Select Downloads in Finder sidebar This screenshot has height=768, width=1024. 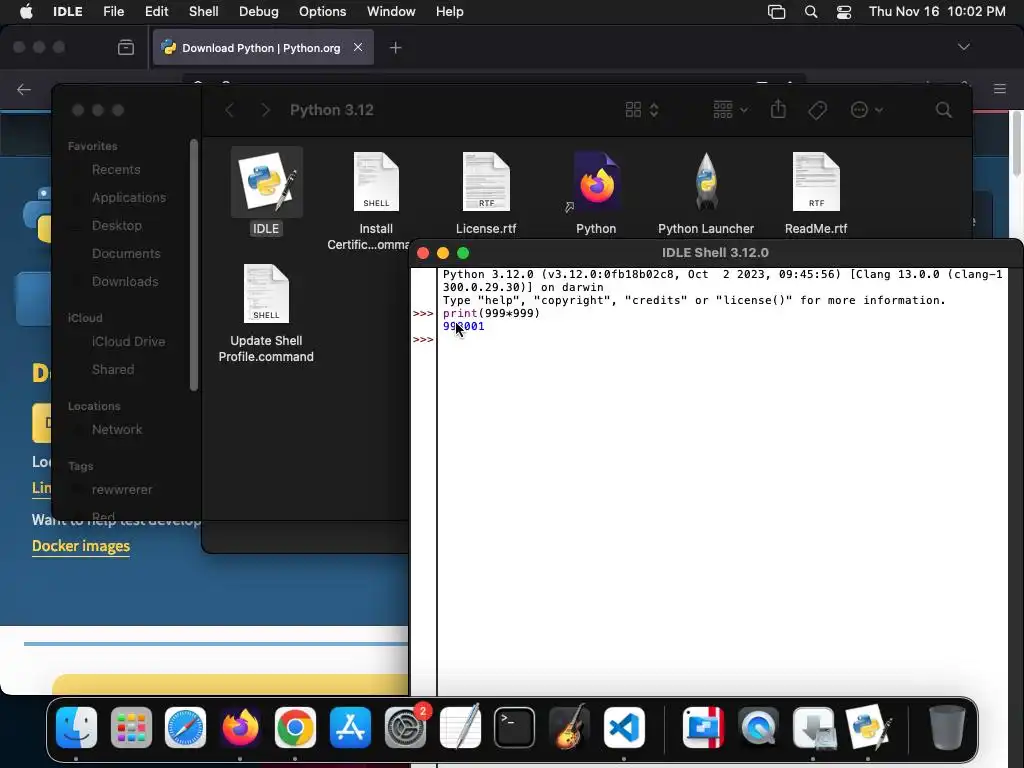(x=125, y=282)
